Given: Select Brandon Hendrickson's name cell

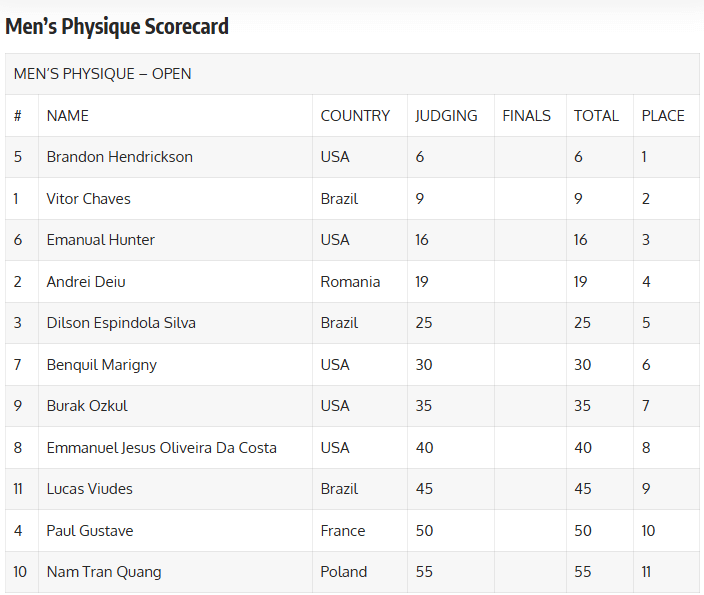Looking at the screenshot, I should [120, 157].
